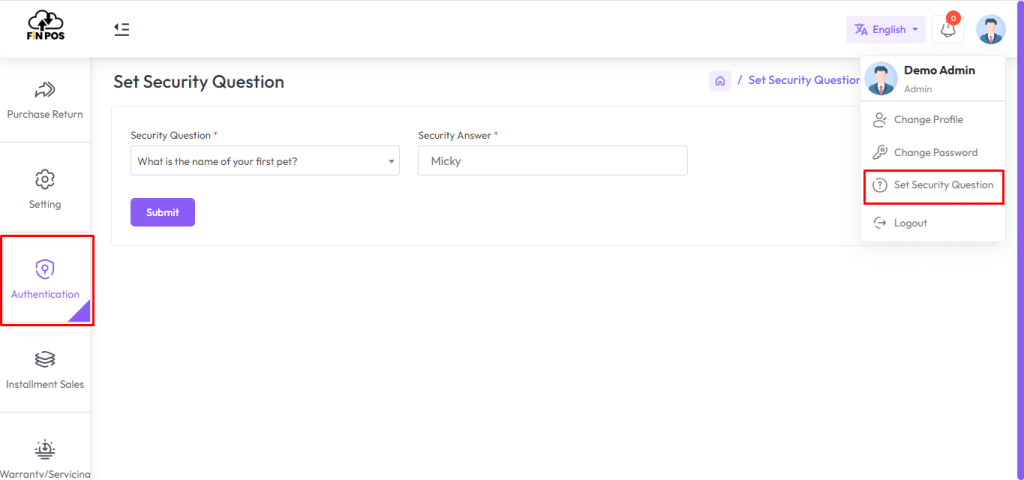Click the user avatar in the top bar
1024x480 pixels.
[x=990, y=29]
